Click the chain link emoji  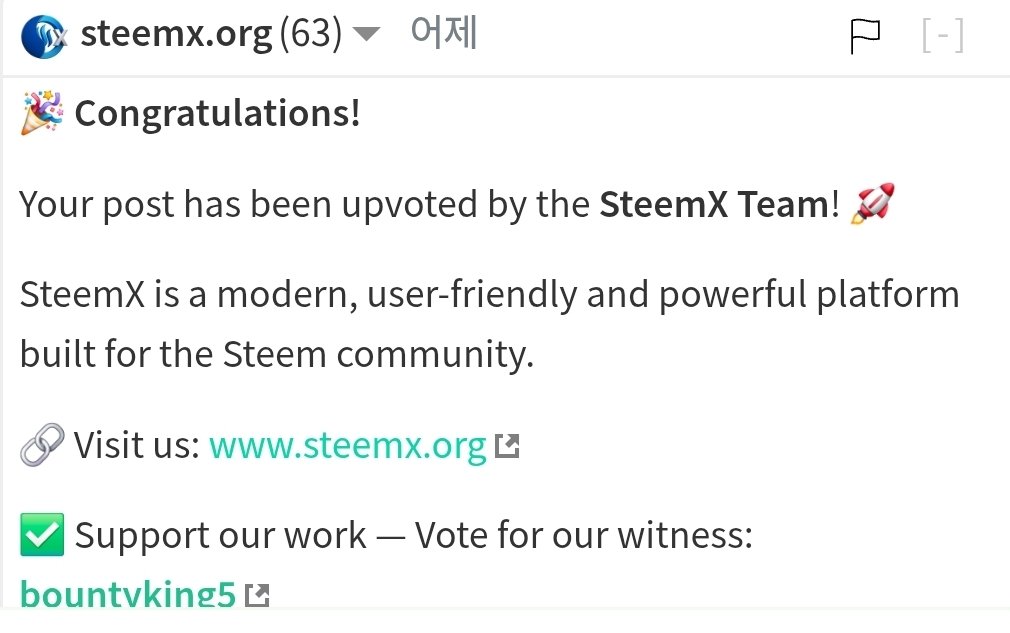(x=42, y=445)
